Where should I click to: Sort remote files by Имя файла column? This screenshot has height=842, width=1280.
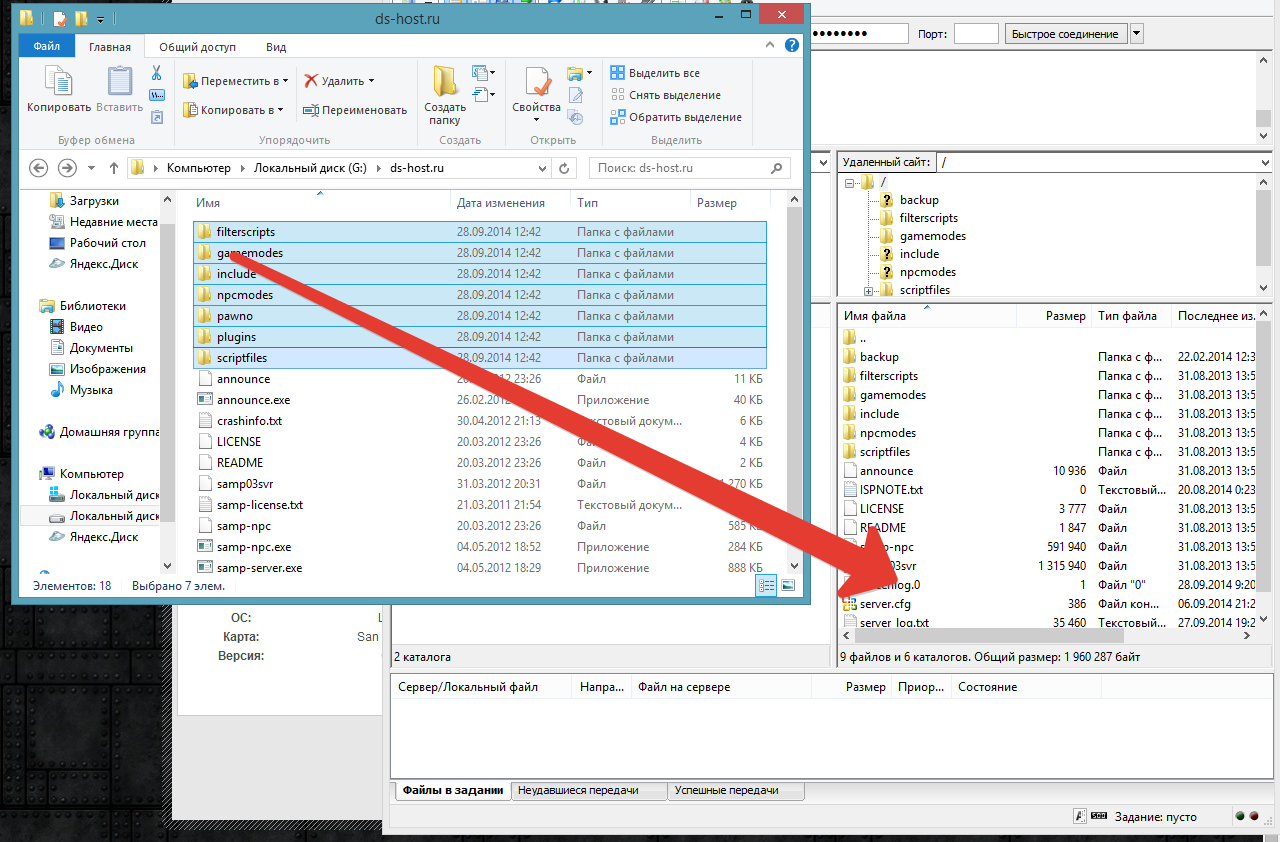926,315
